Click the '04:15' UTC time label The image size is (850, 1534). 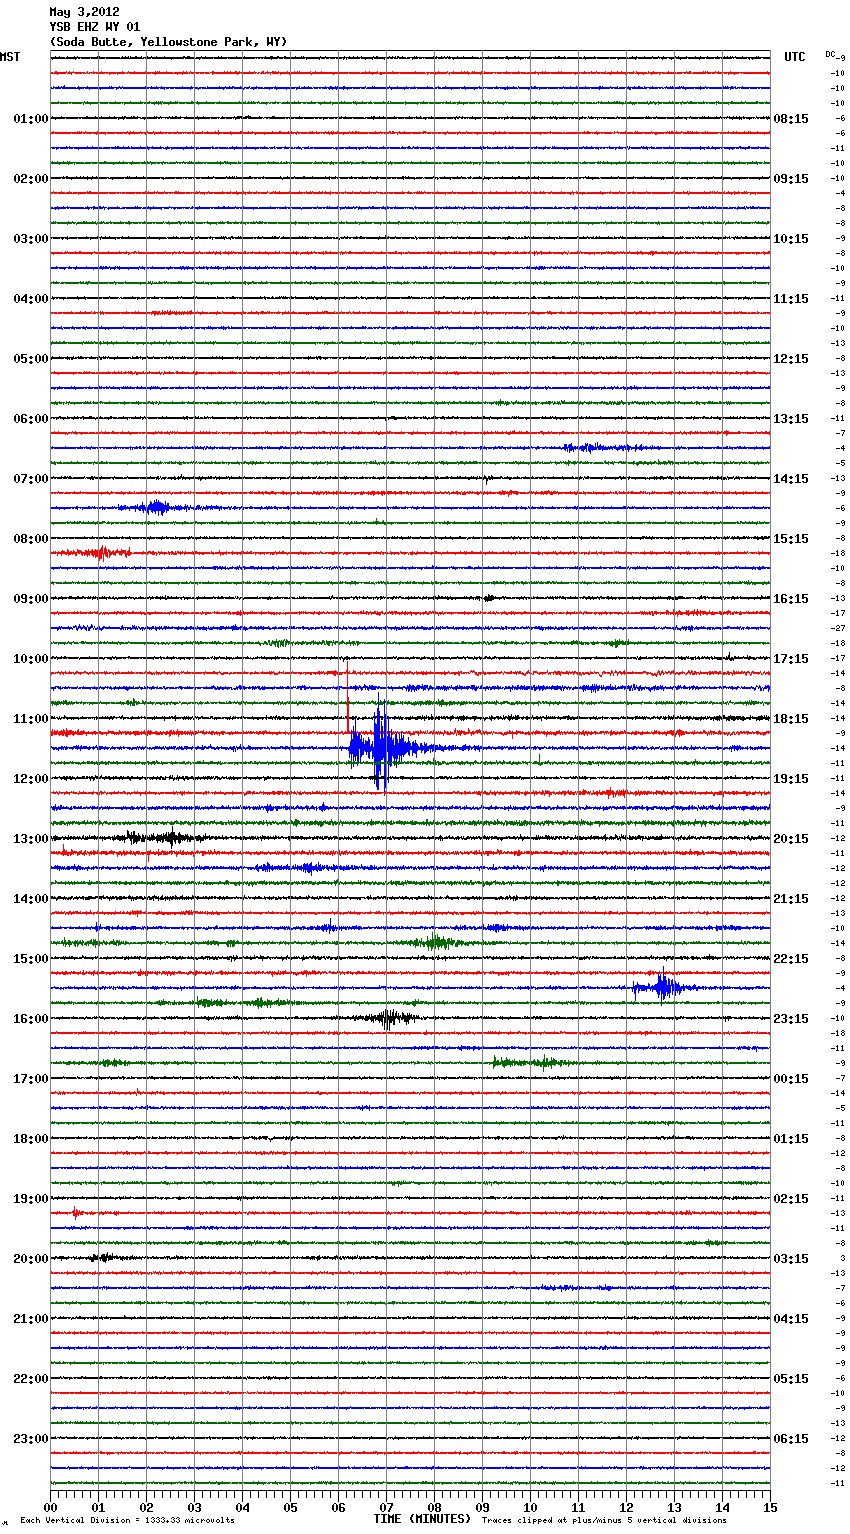point(791,1319)
